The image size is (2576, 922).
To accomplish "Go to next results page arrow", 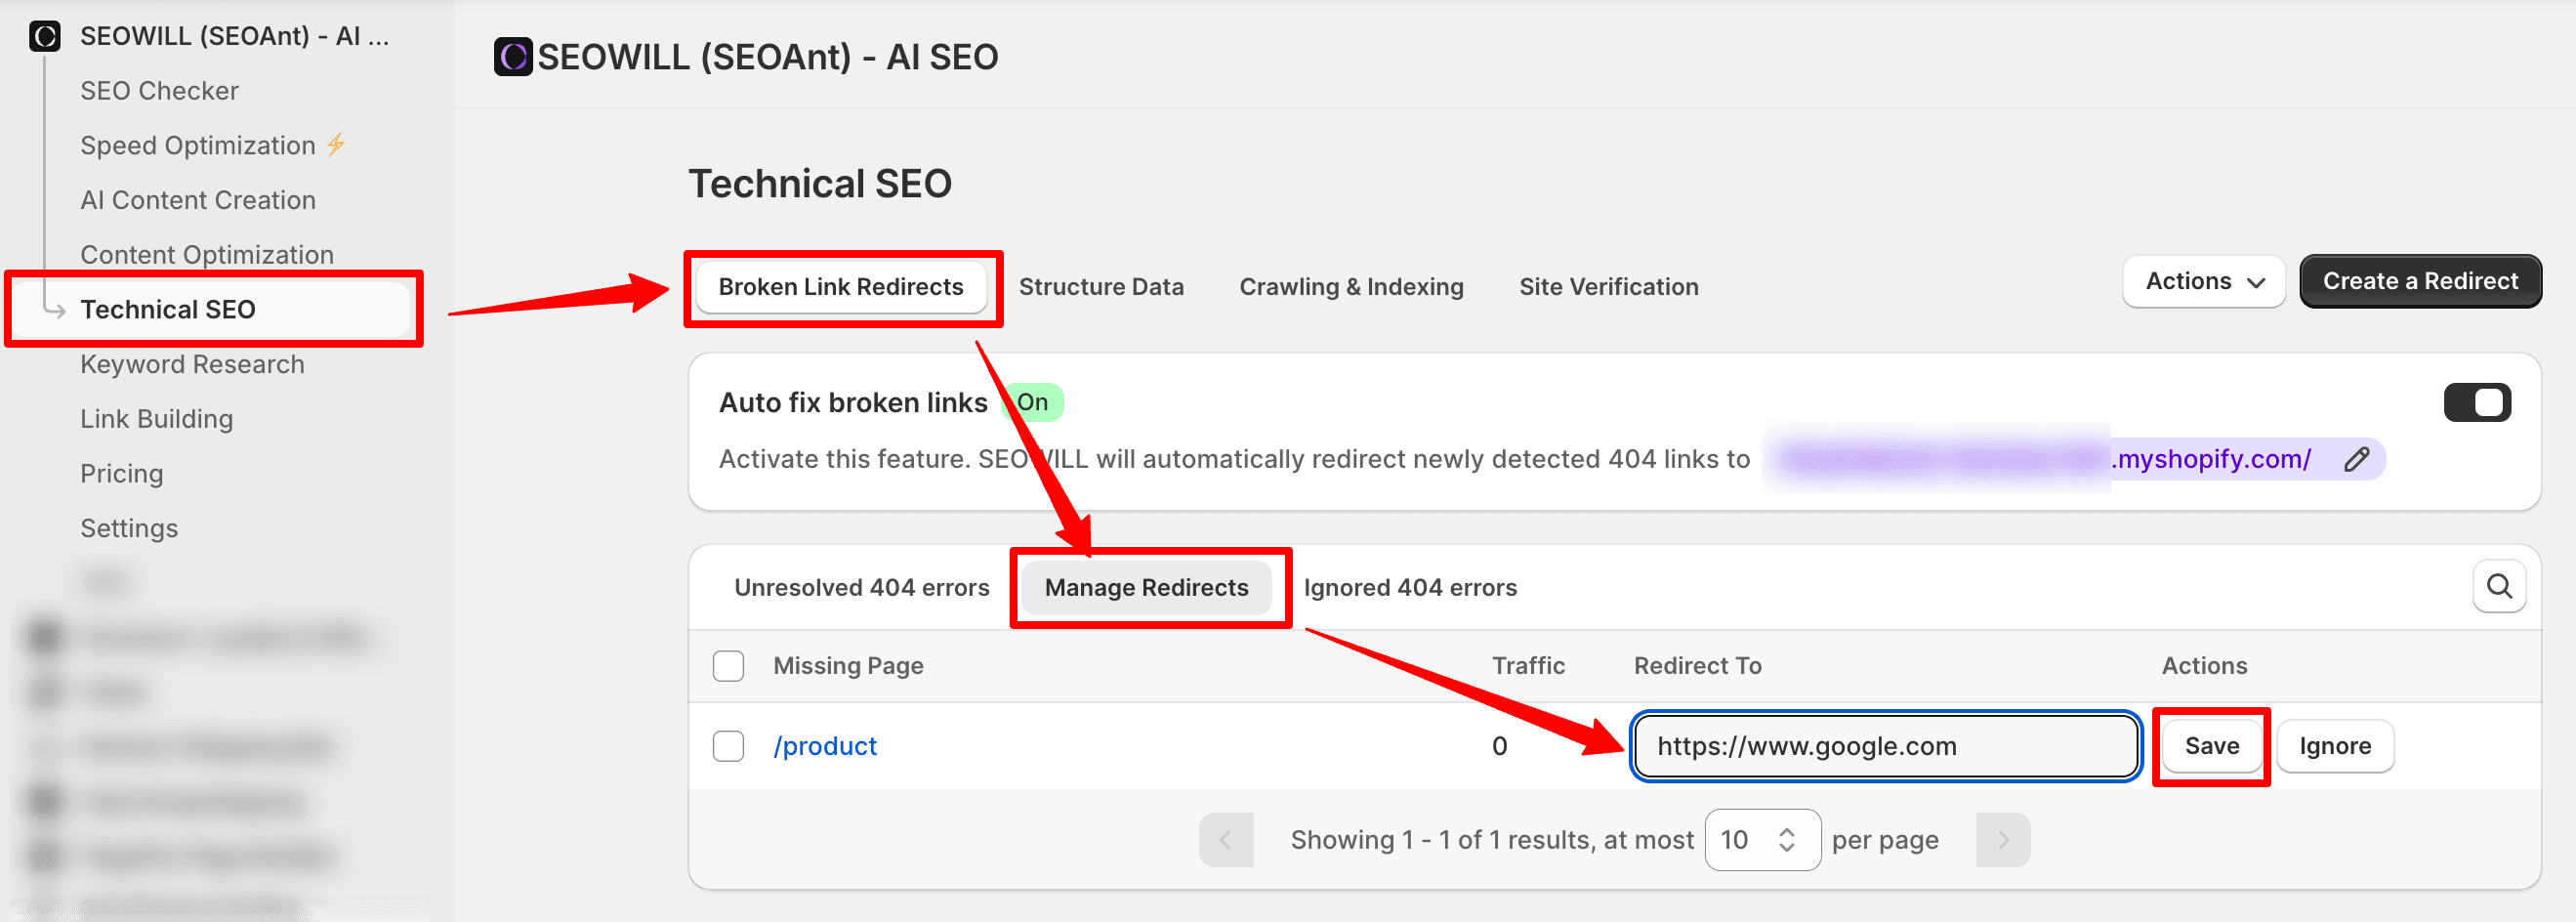I will (x=2002, y=840).
